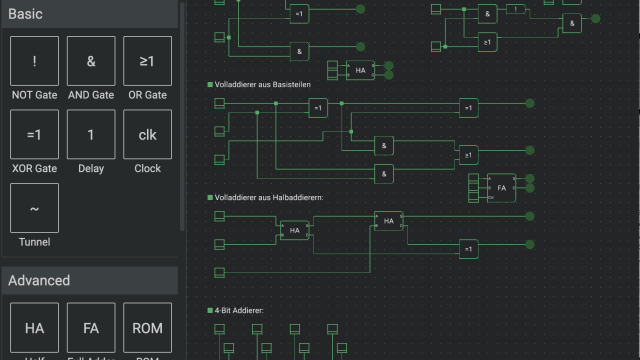This screenshot has height=360, width=640.
Task: Click the component panel vertical scrollbar
Action: click(182, 116)
